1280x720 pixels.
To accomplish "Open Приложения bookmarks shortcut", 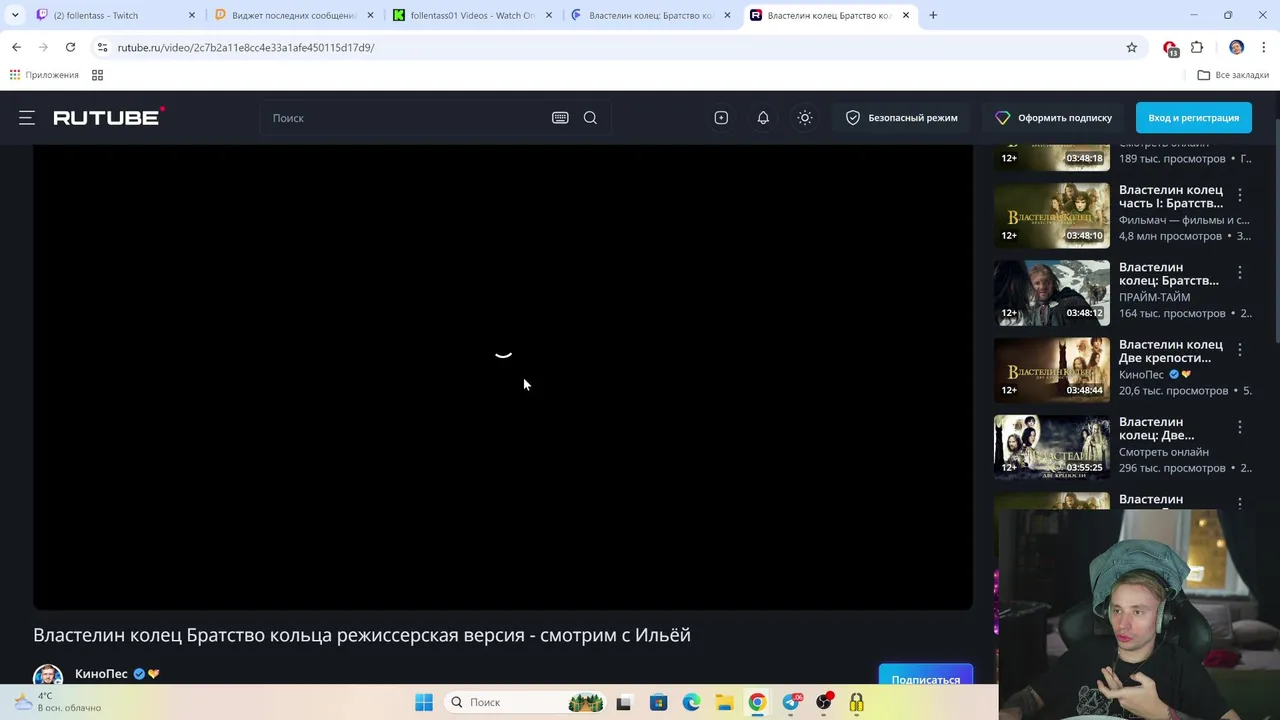I will coord(44,75).
